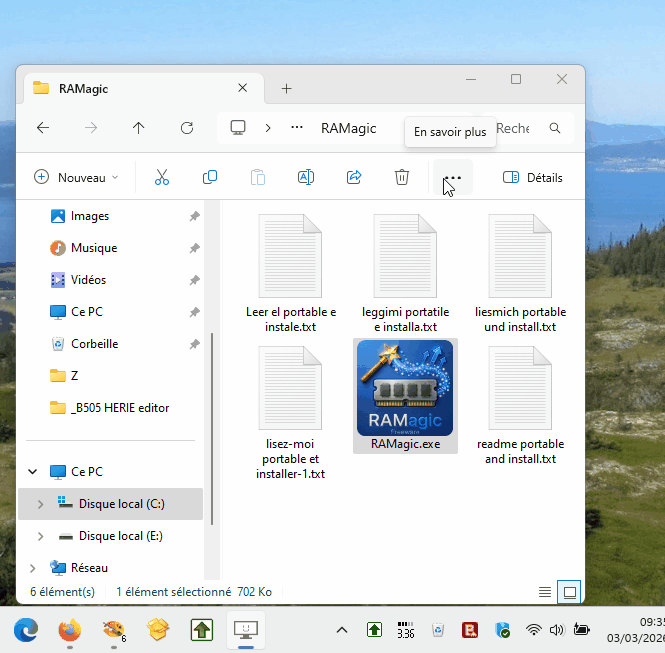Select the file liesmich portable und install.txt
Image resolution: width=665 pixels, height=653 pixels.
(520, 273)
